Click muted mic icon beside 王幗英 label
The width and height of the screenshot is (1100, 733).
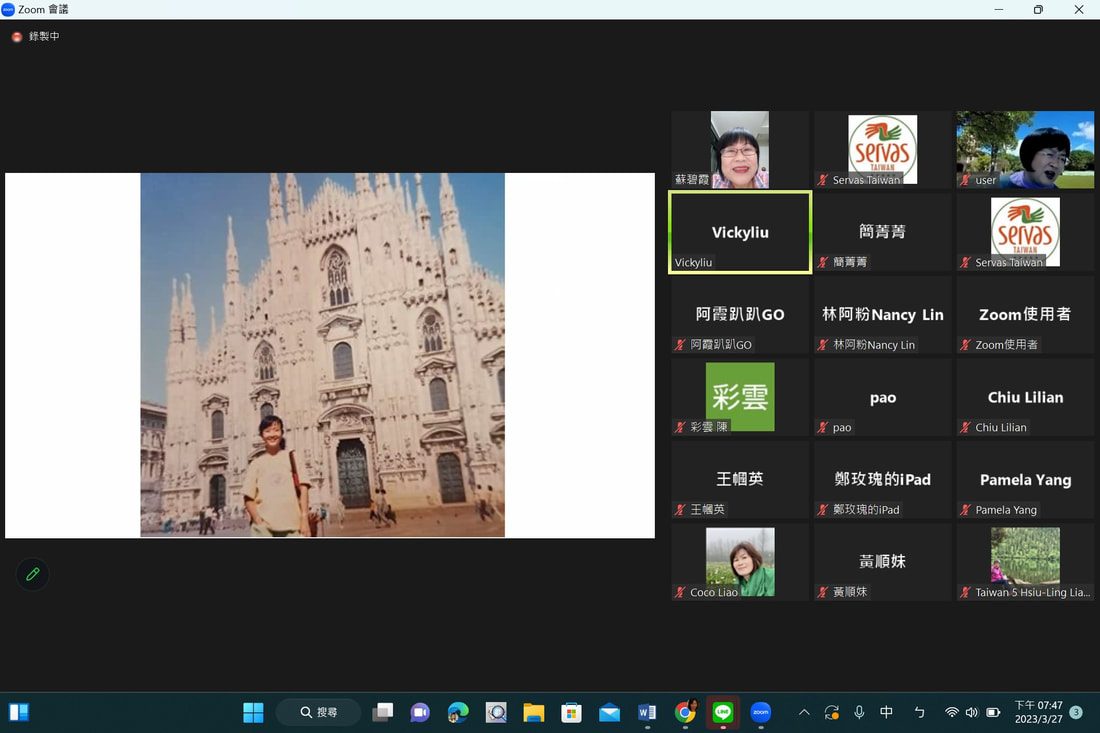click(x=680, y=510)
